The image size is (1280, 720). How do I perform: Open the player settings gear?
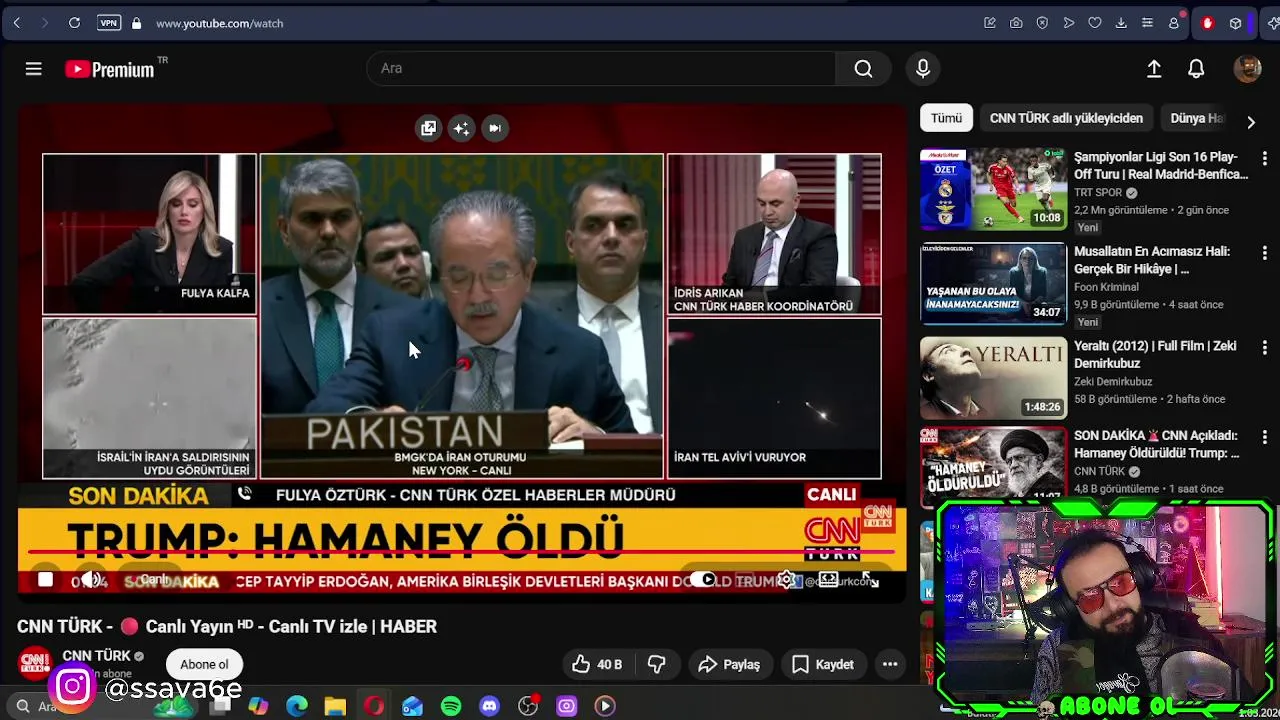coord(789,580)
